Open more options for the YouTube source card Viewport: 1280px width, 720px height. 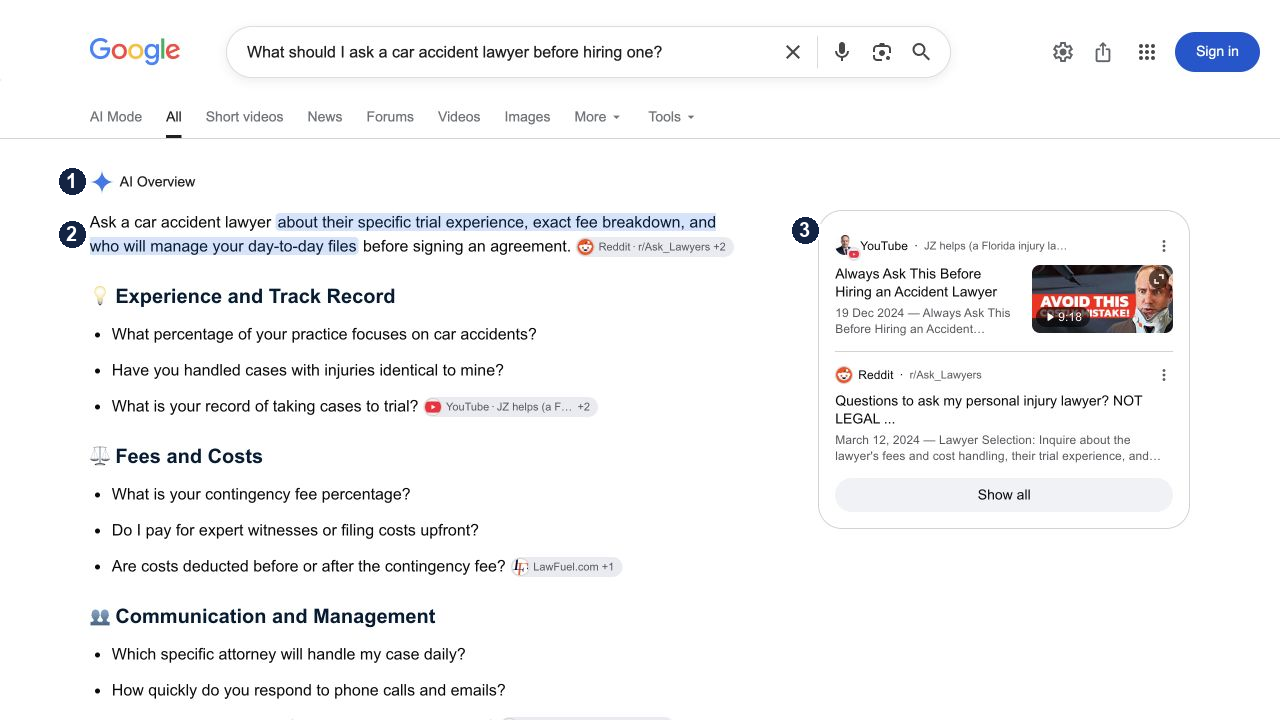[x=1164, y=246]
